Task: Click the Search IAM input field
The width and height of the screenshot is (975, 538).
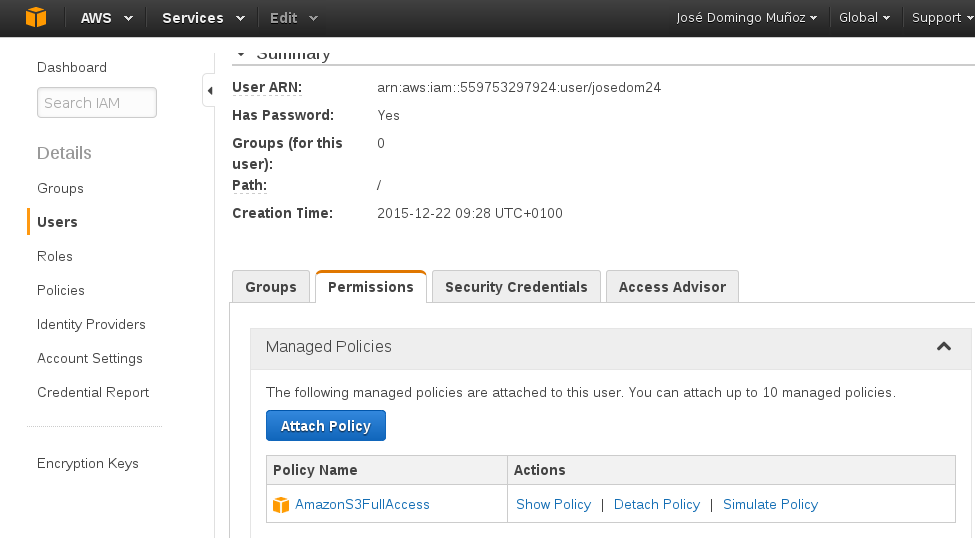Action: point(97,103)
